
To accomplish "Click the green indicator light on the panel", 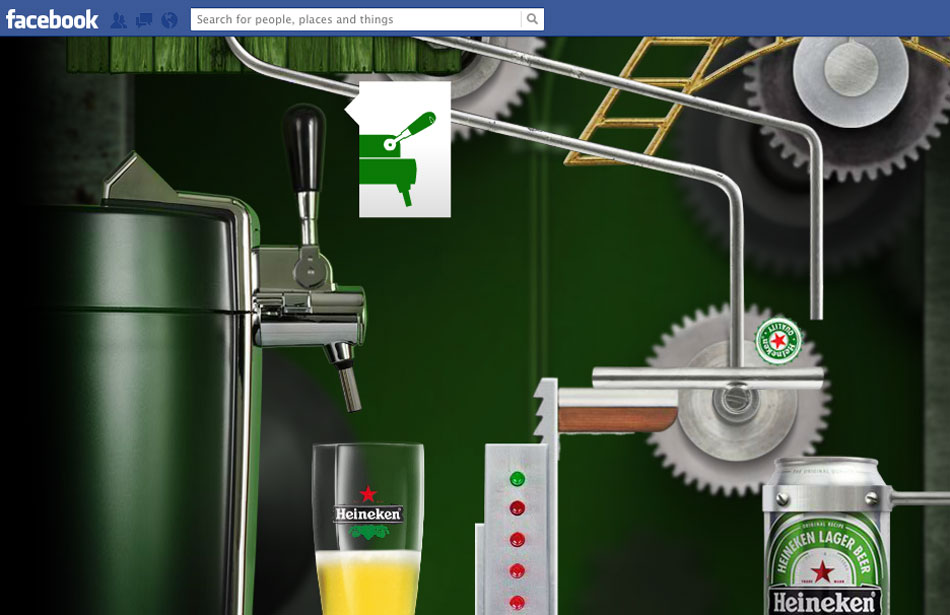I will [517, 479].
